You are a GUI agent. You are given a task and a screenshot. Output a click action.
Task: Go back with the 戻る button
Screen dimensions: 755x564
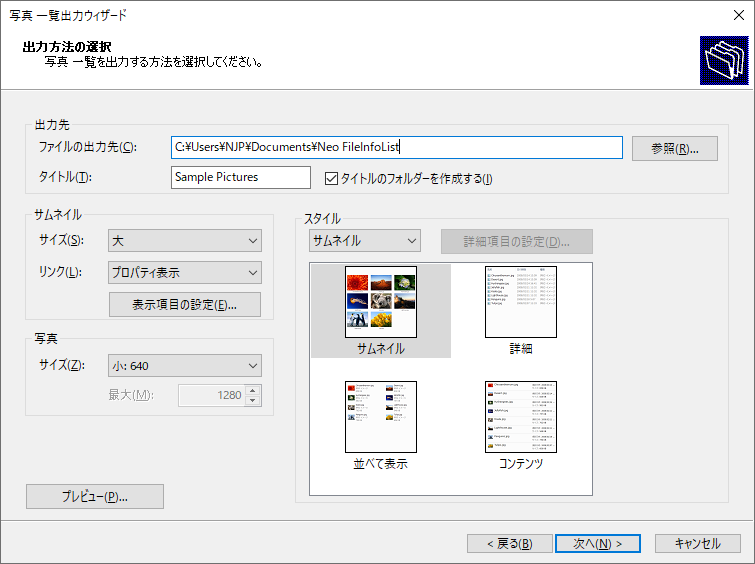click(509, 544)
